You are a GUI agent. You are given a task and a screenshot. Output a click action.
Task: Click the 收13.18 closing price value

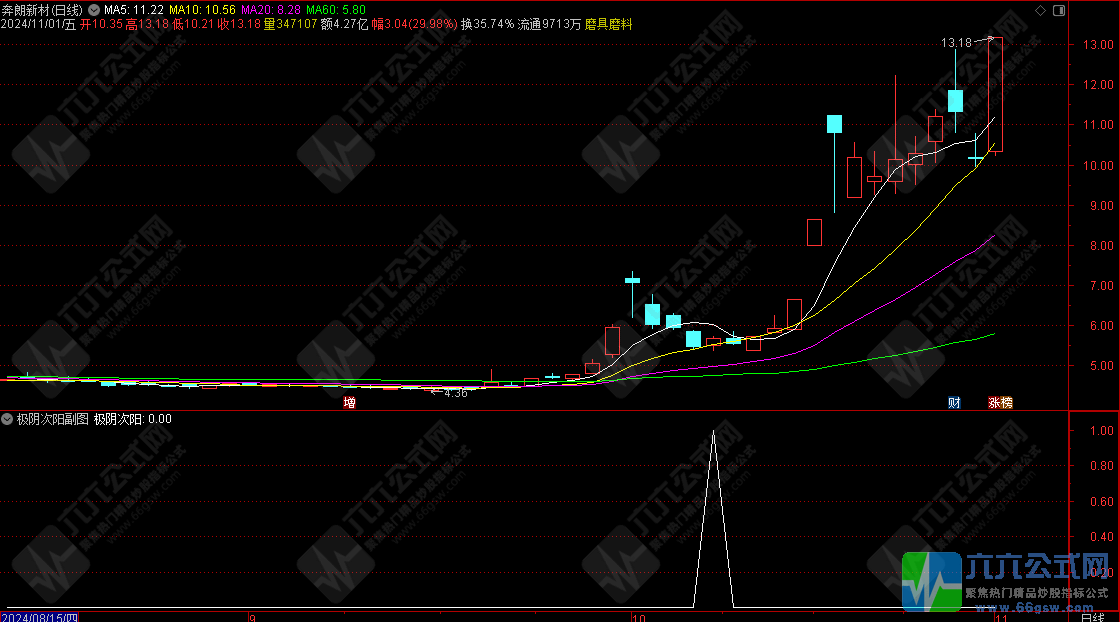(x=239, y=24)
